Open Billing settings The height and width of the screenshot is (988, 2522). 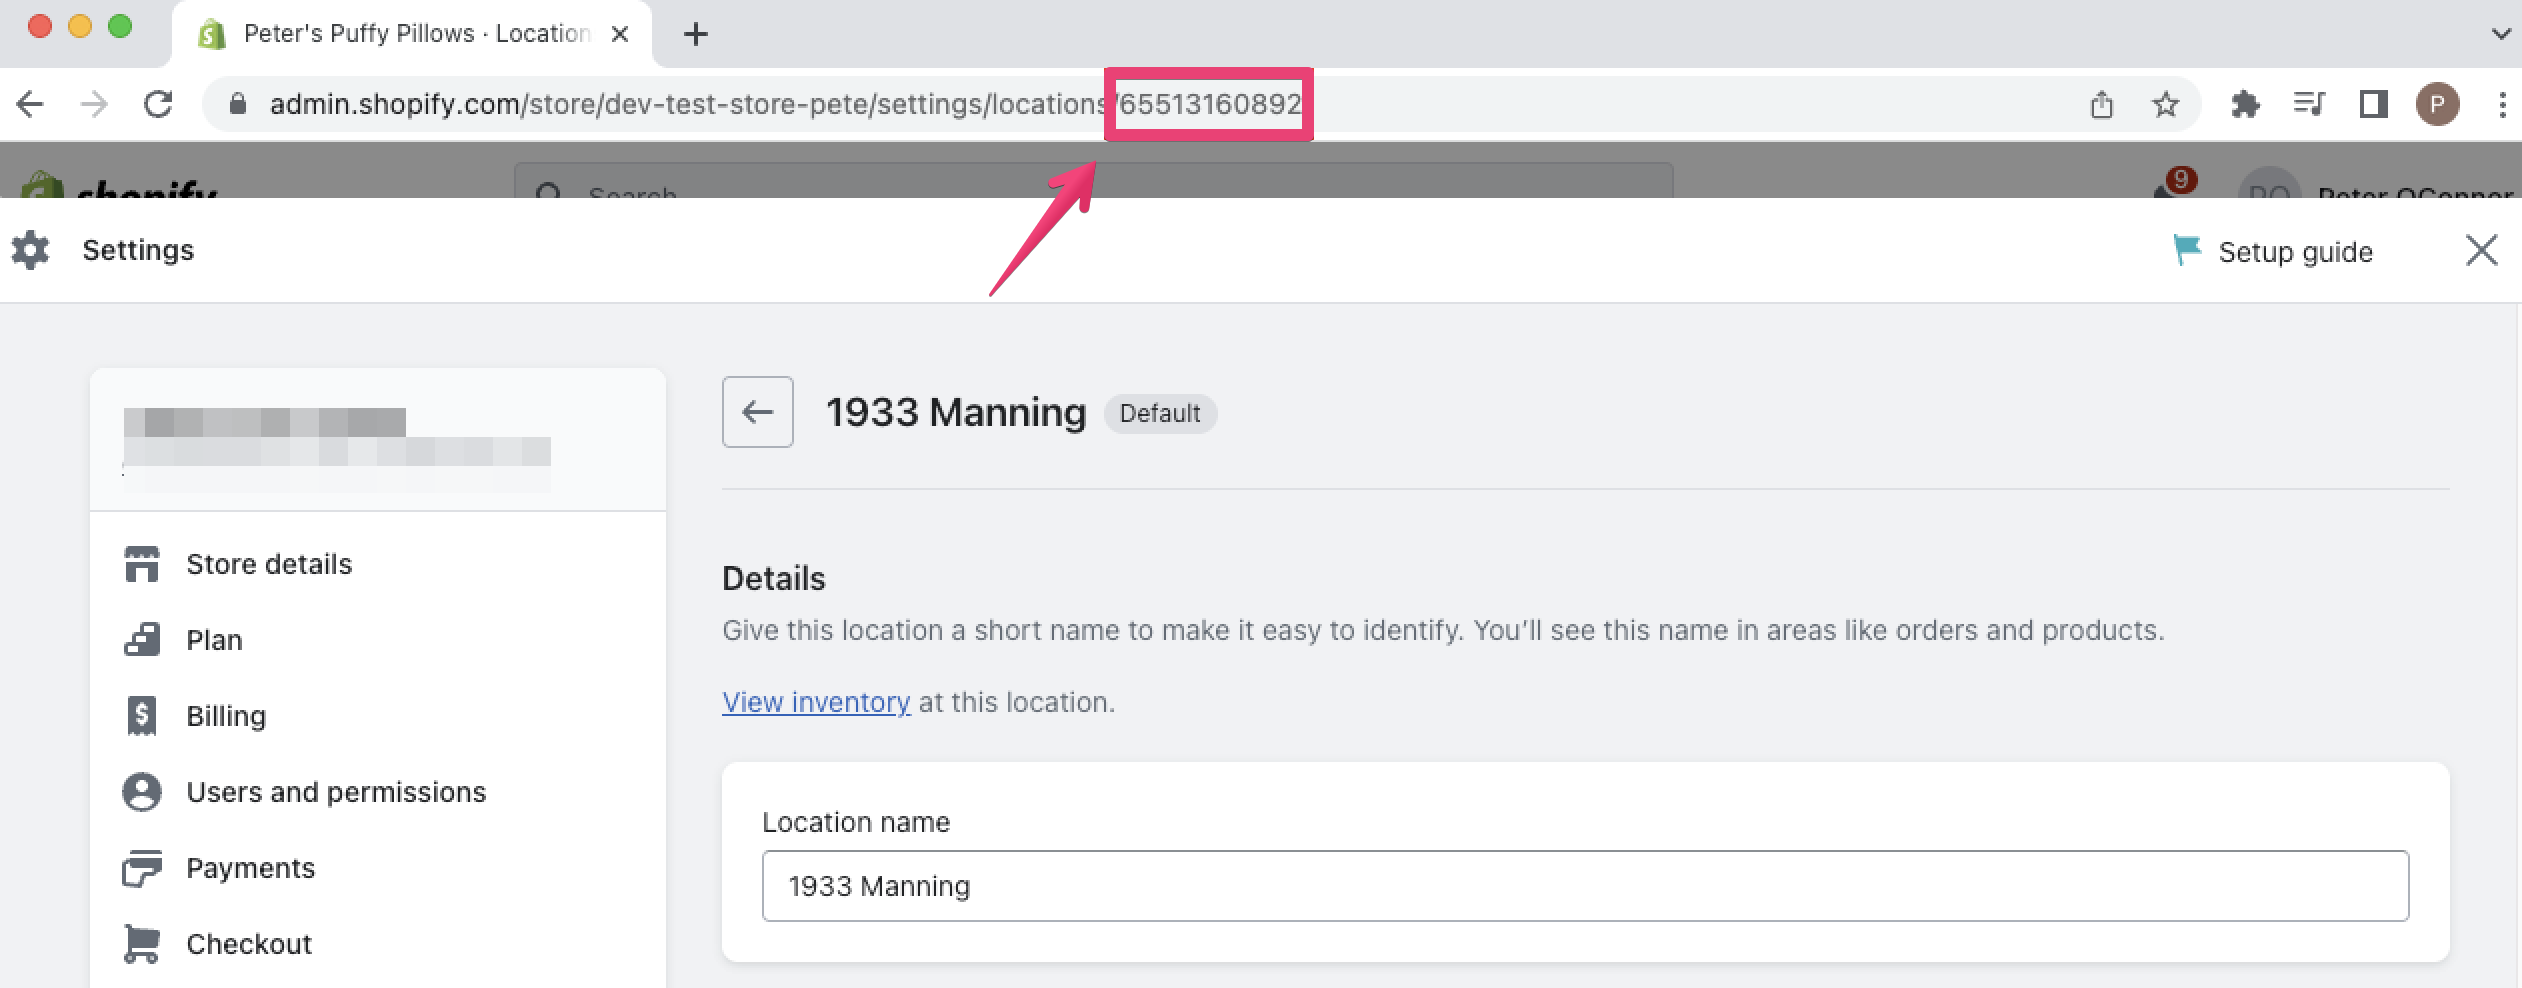226,716
